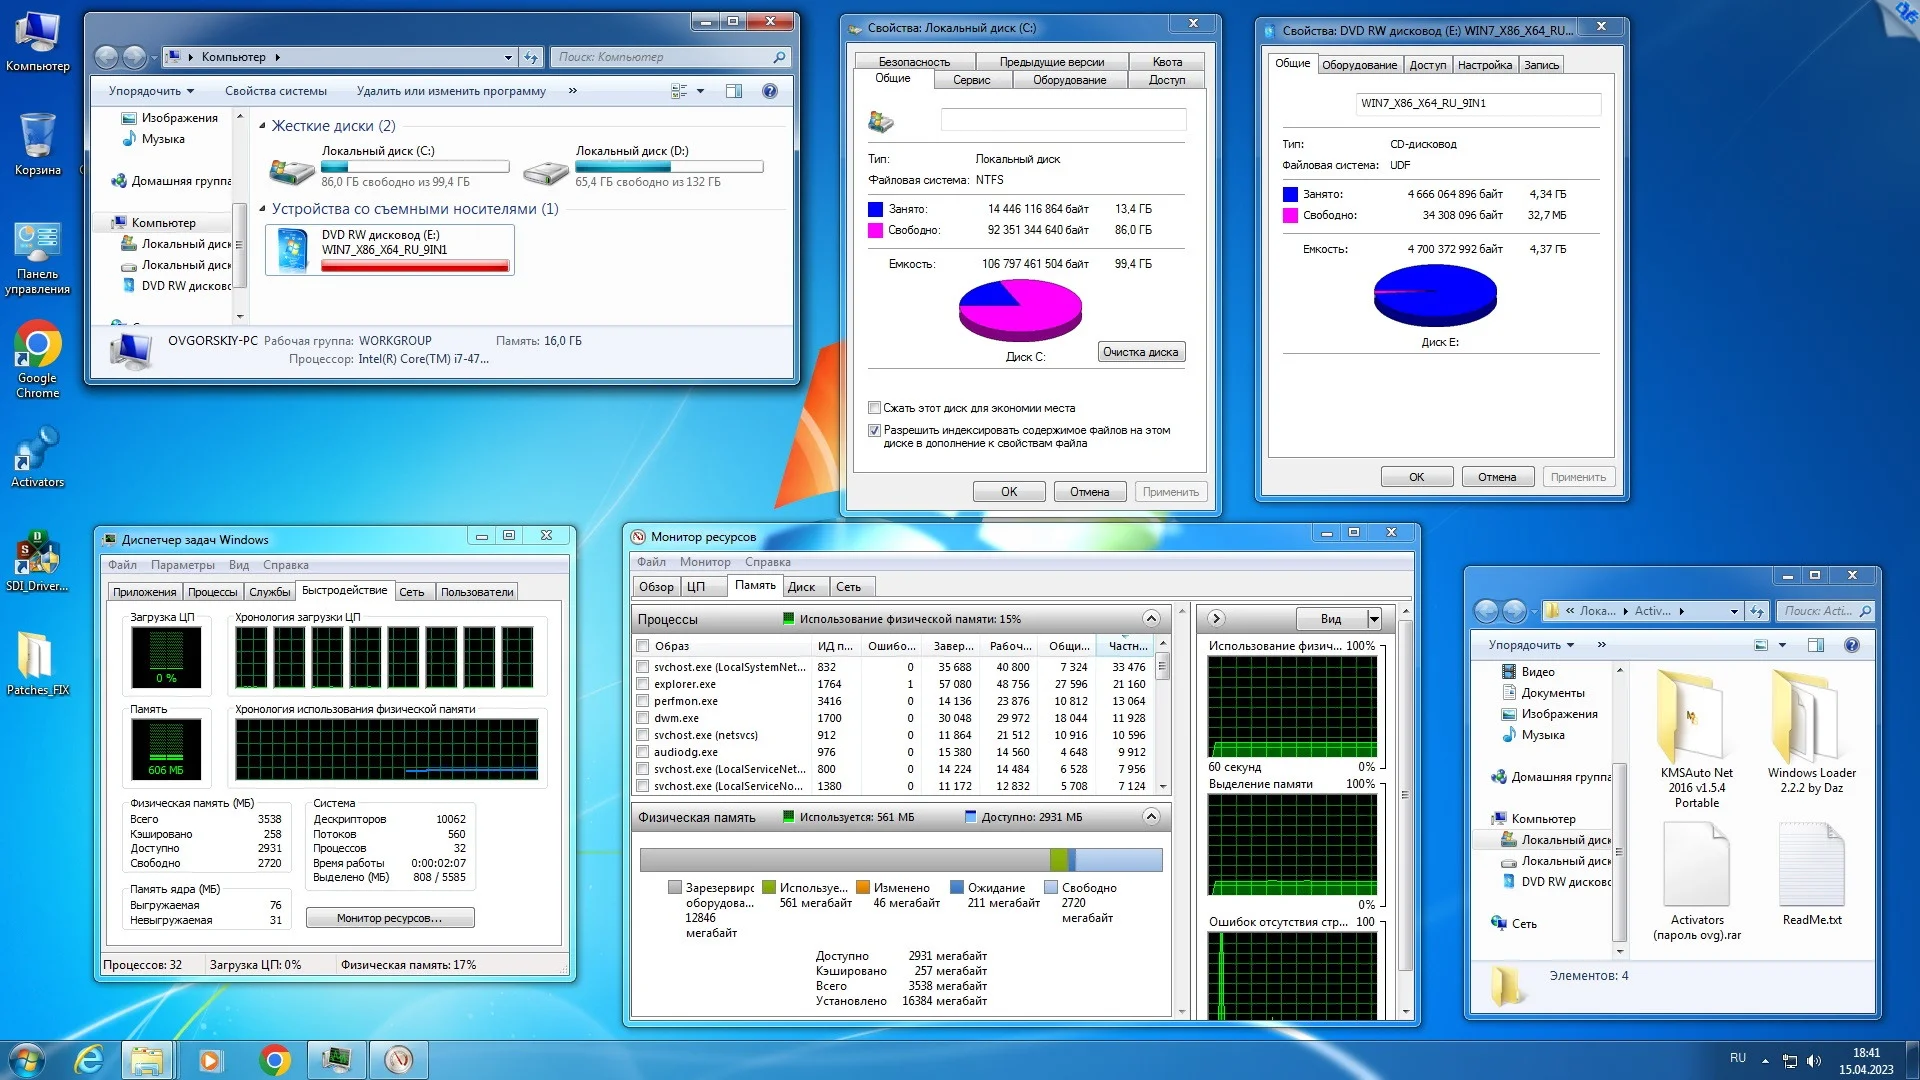Click the Очистка диска button
The width and height of the screenshot is (1920, 1080).
1141,352
